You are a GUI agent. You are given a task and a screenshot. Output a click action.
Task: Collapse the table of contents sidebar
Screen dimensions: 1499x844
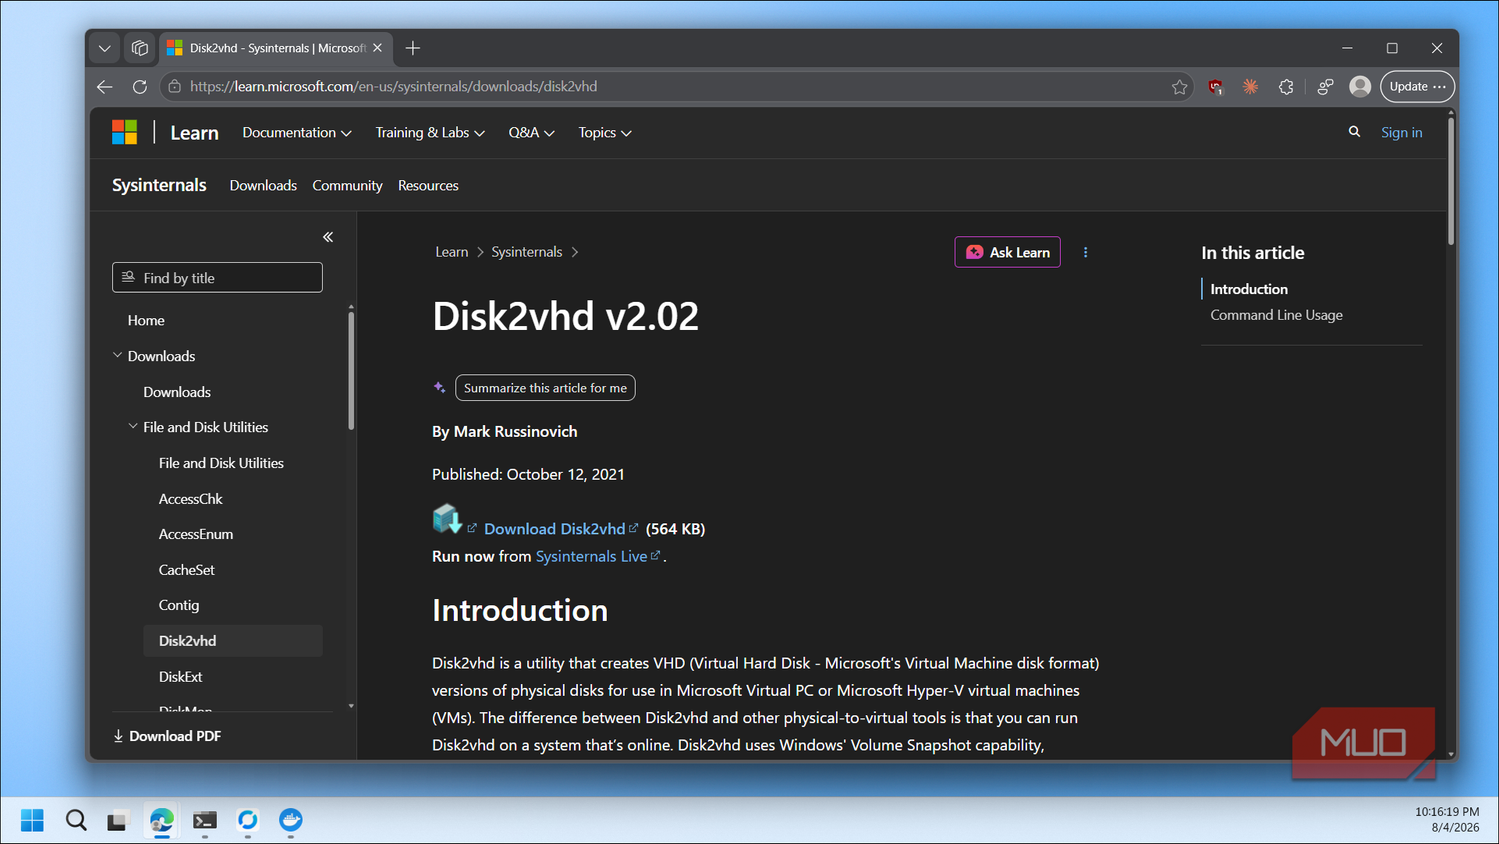click(x=328, y=237)
